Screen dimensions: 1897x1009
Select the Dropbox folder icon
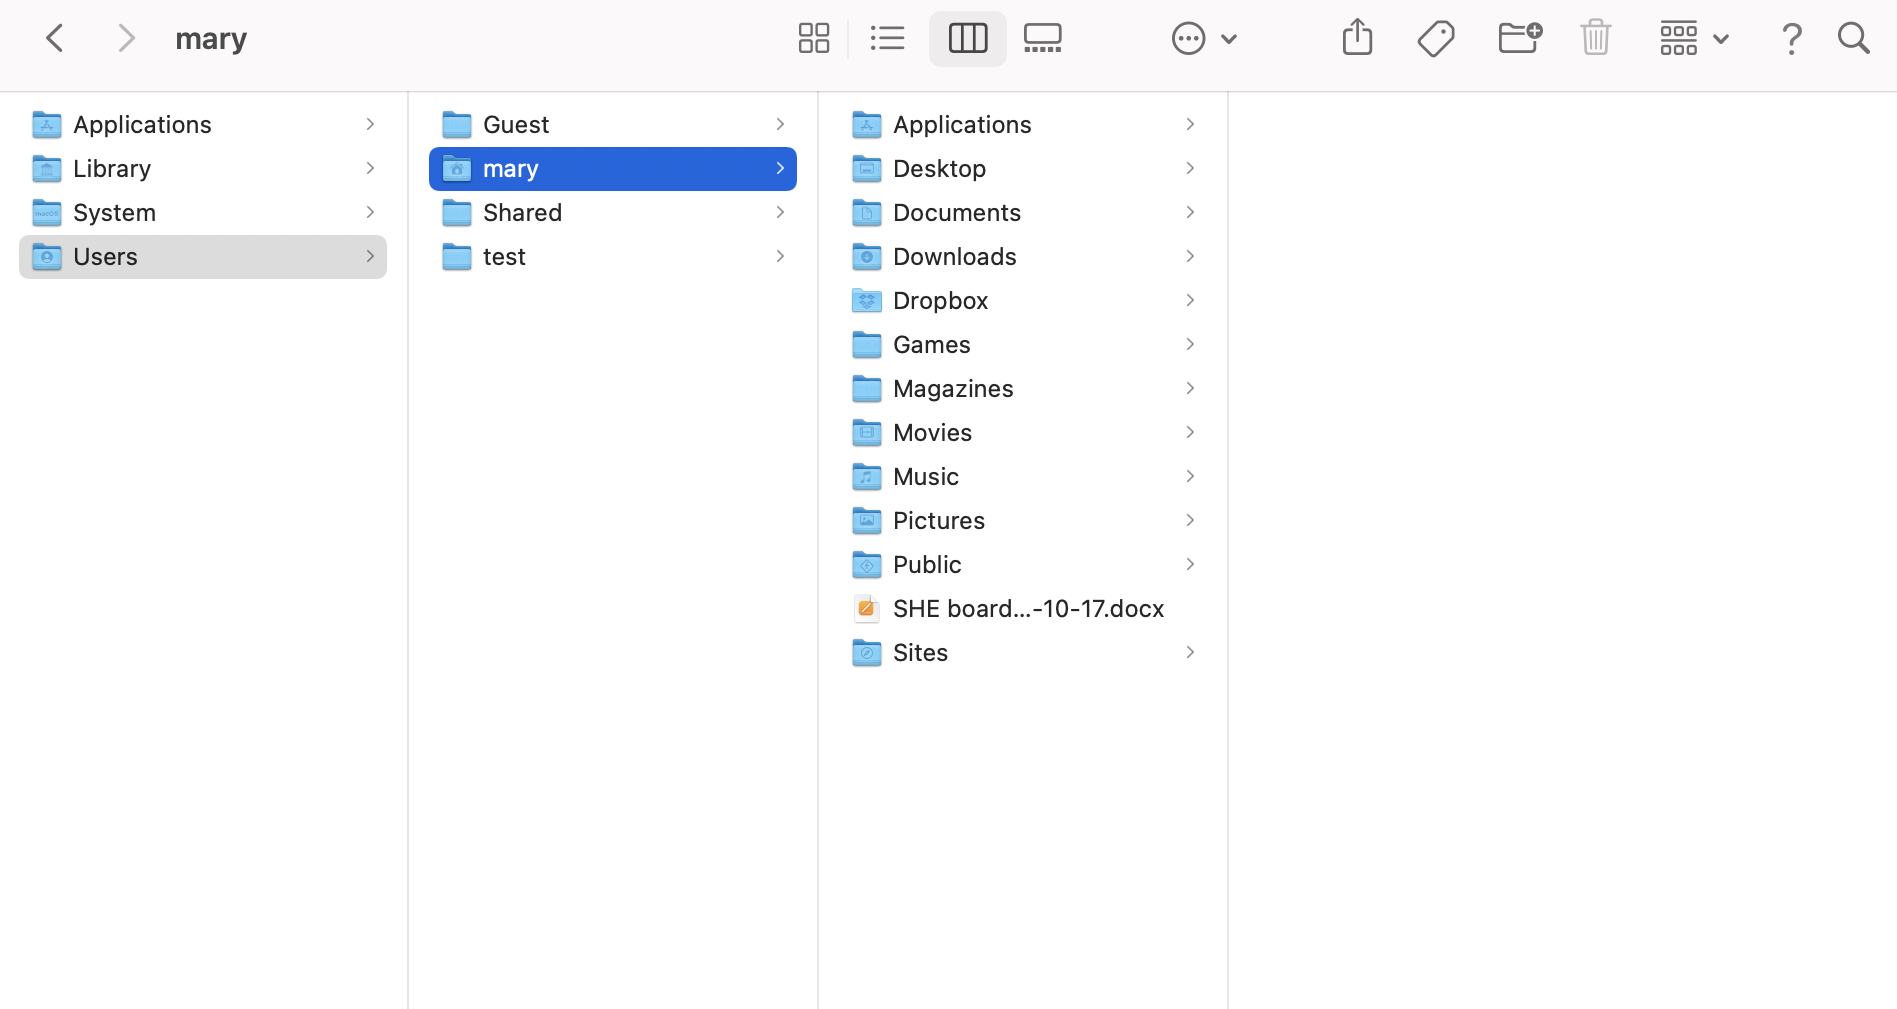[867, 301]
